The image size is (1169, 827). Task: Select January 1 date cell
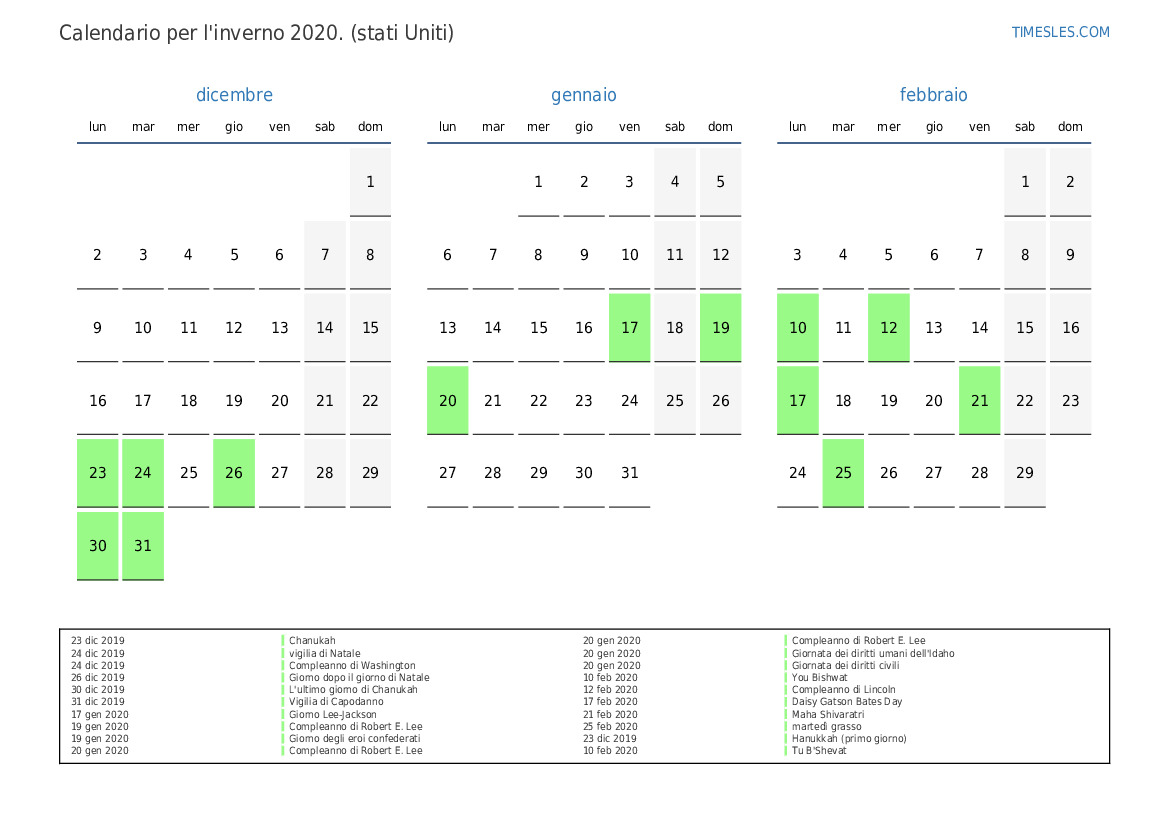[538, 182]
